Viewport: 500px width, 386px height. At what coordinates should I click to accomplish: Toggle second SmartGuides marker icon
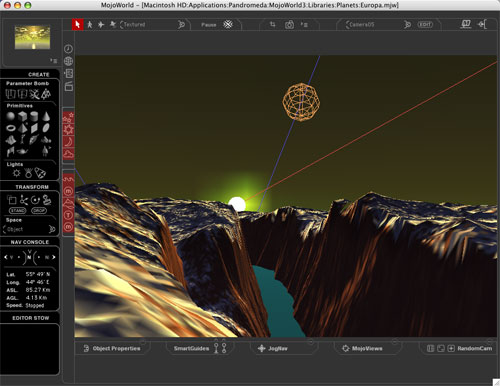point(224,348)
